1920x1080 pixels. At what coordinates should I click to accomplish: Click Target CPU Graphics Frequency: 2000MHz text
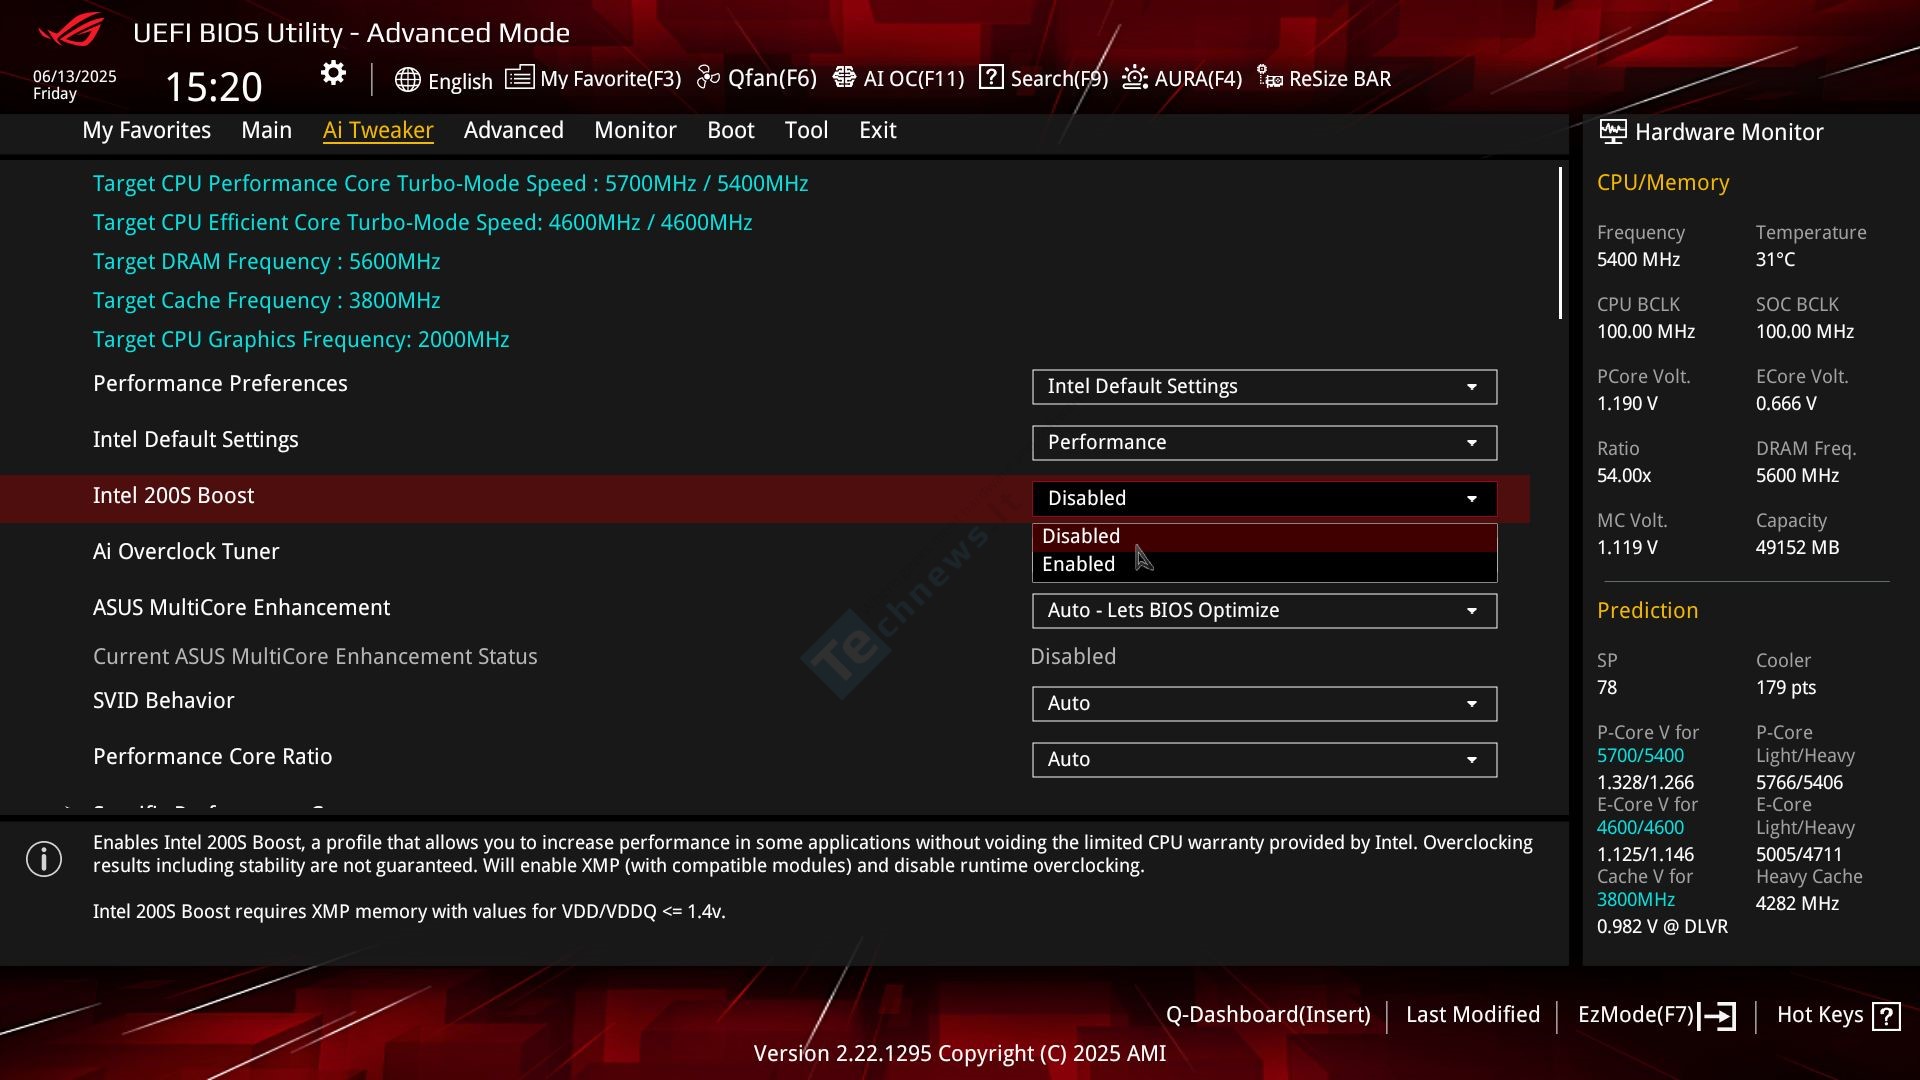[301, 340]
